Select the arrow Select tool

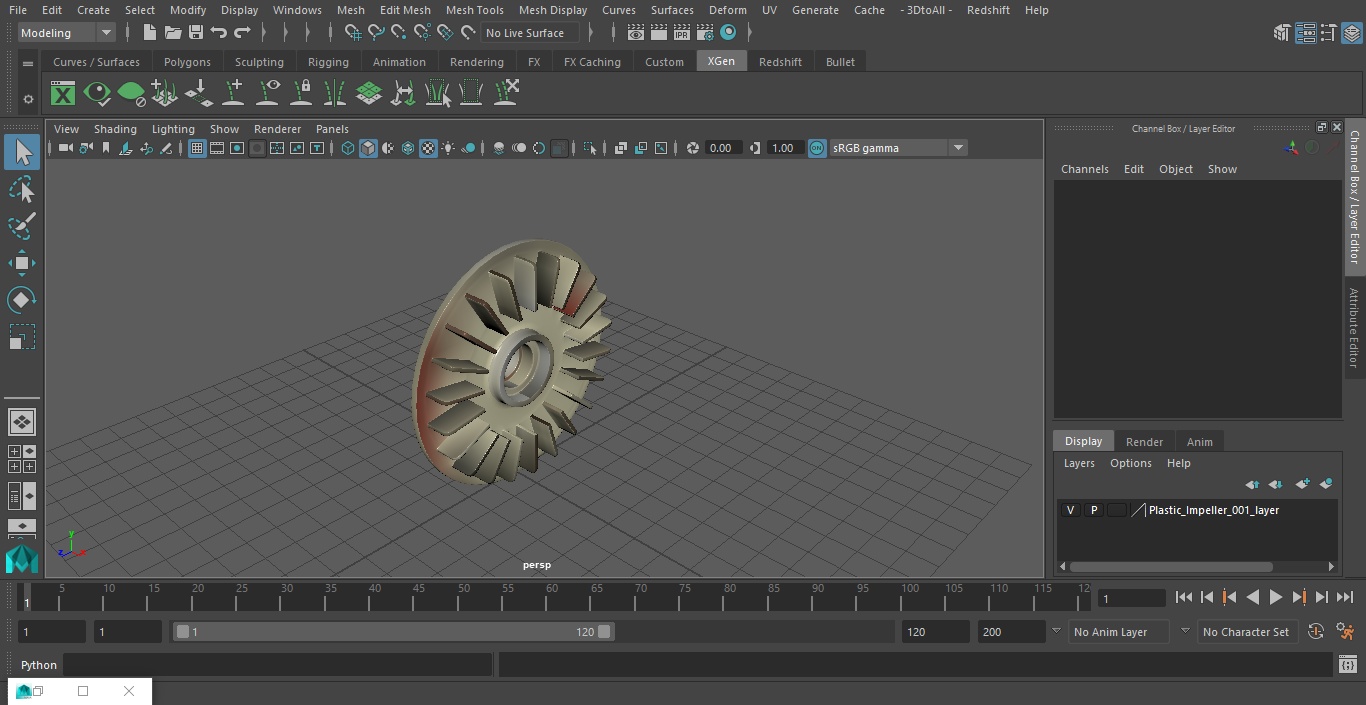(x=22, y=152)
